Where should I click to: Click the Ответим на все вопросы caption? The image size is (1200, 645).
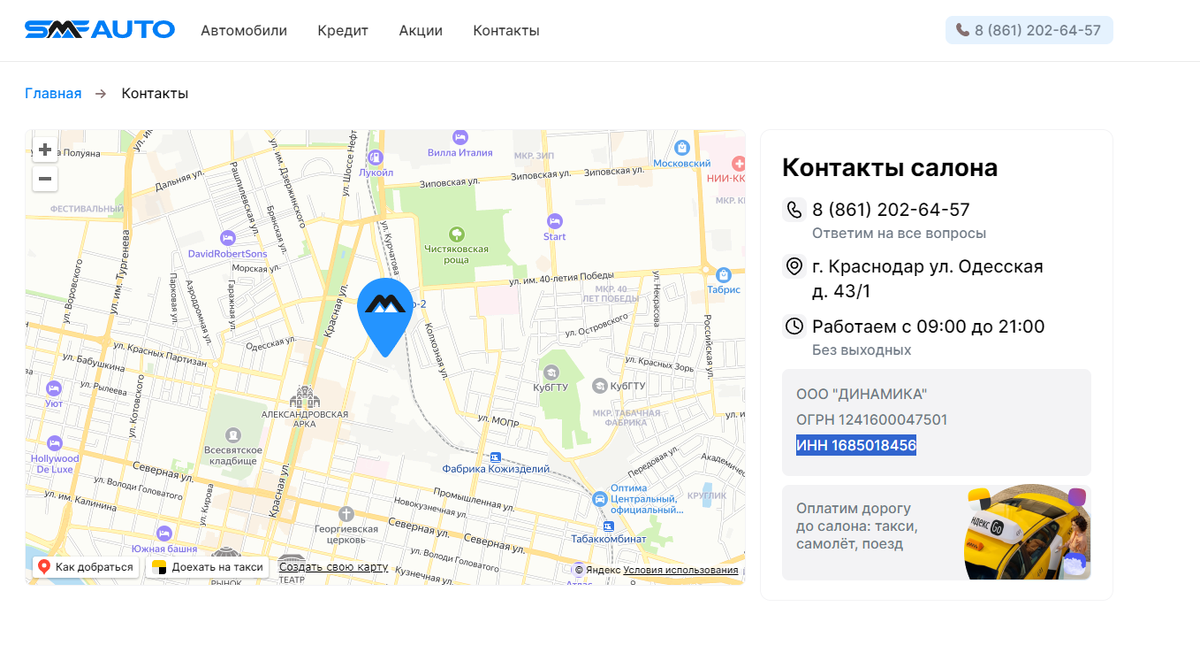(899, 233)
